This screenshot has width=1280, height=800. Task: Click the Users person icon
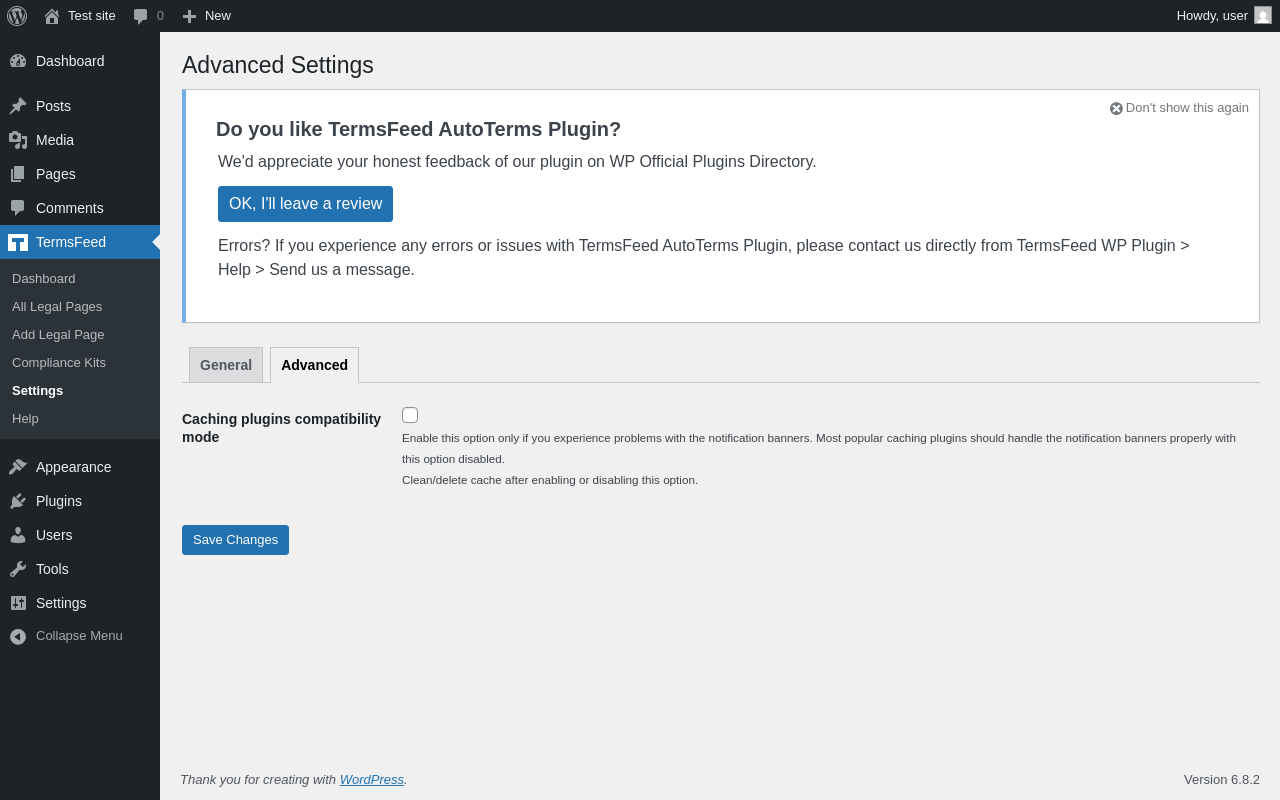(18, 535)
